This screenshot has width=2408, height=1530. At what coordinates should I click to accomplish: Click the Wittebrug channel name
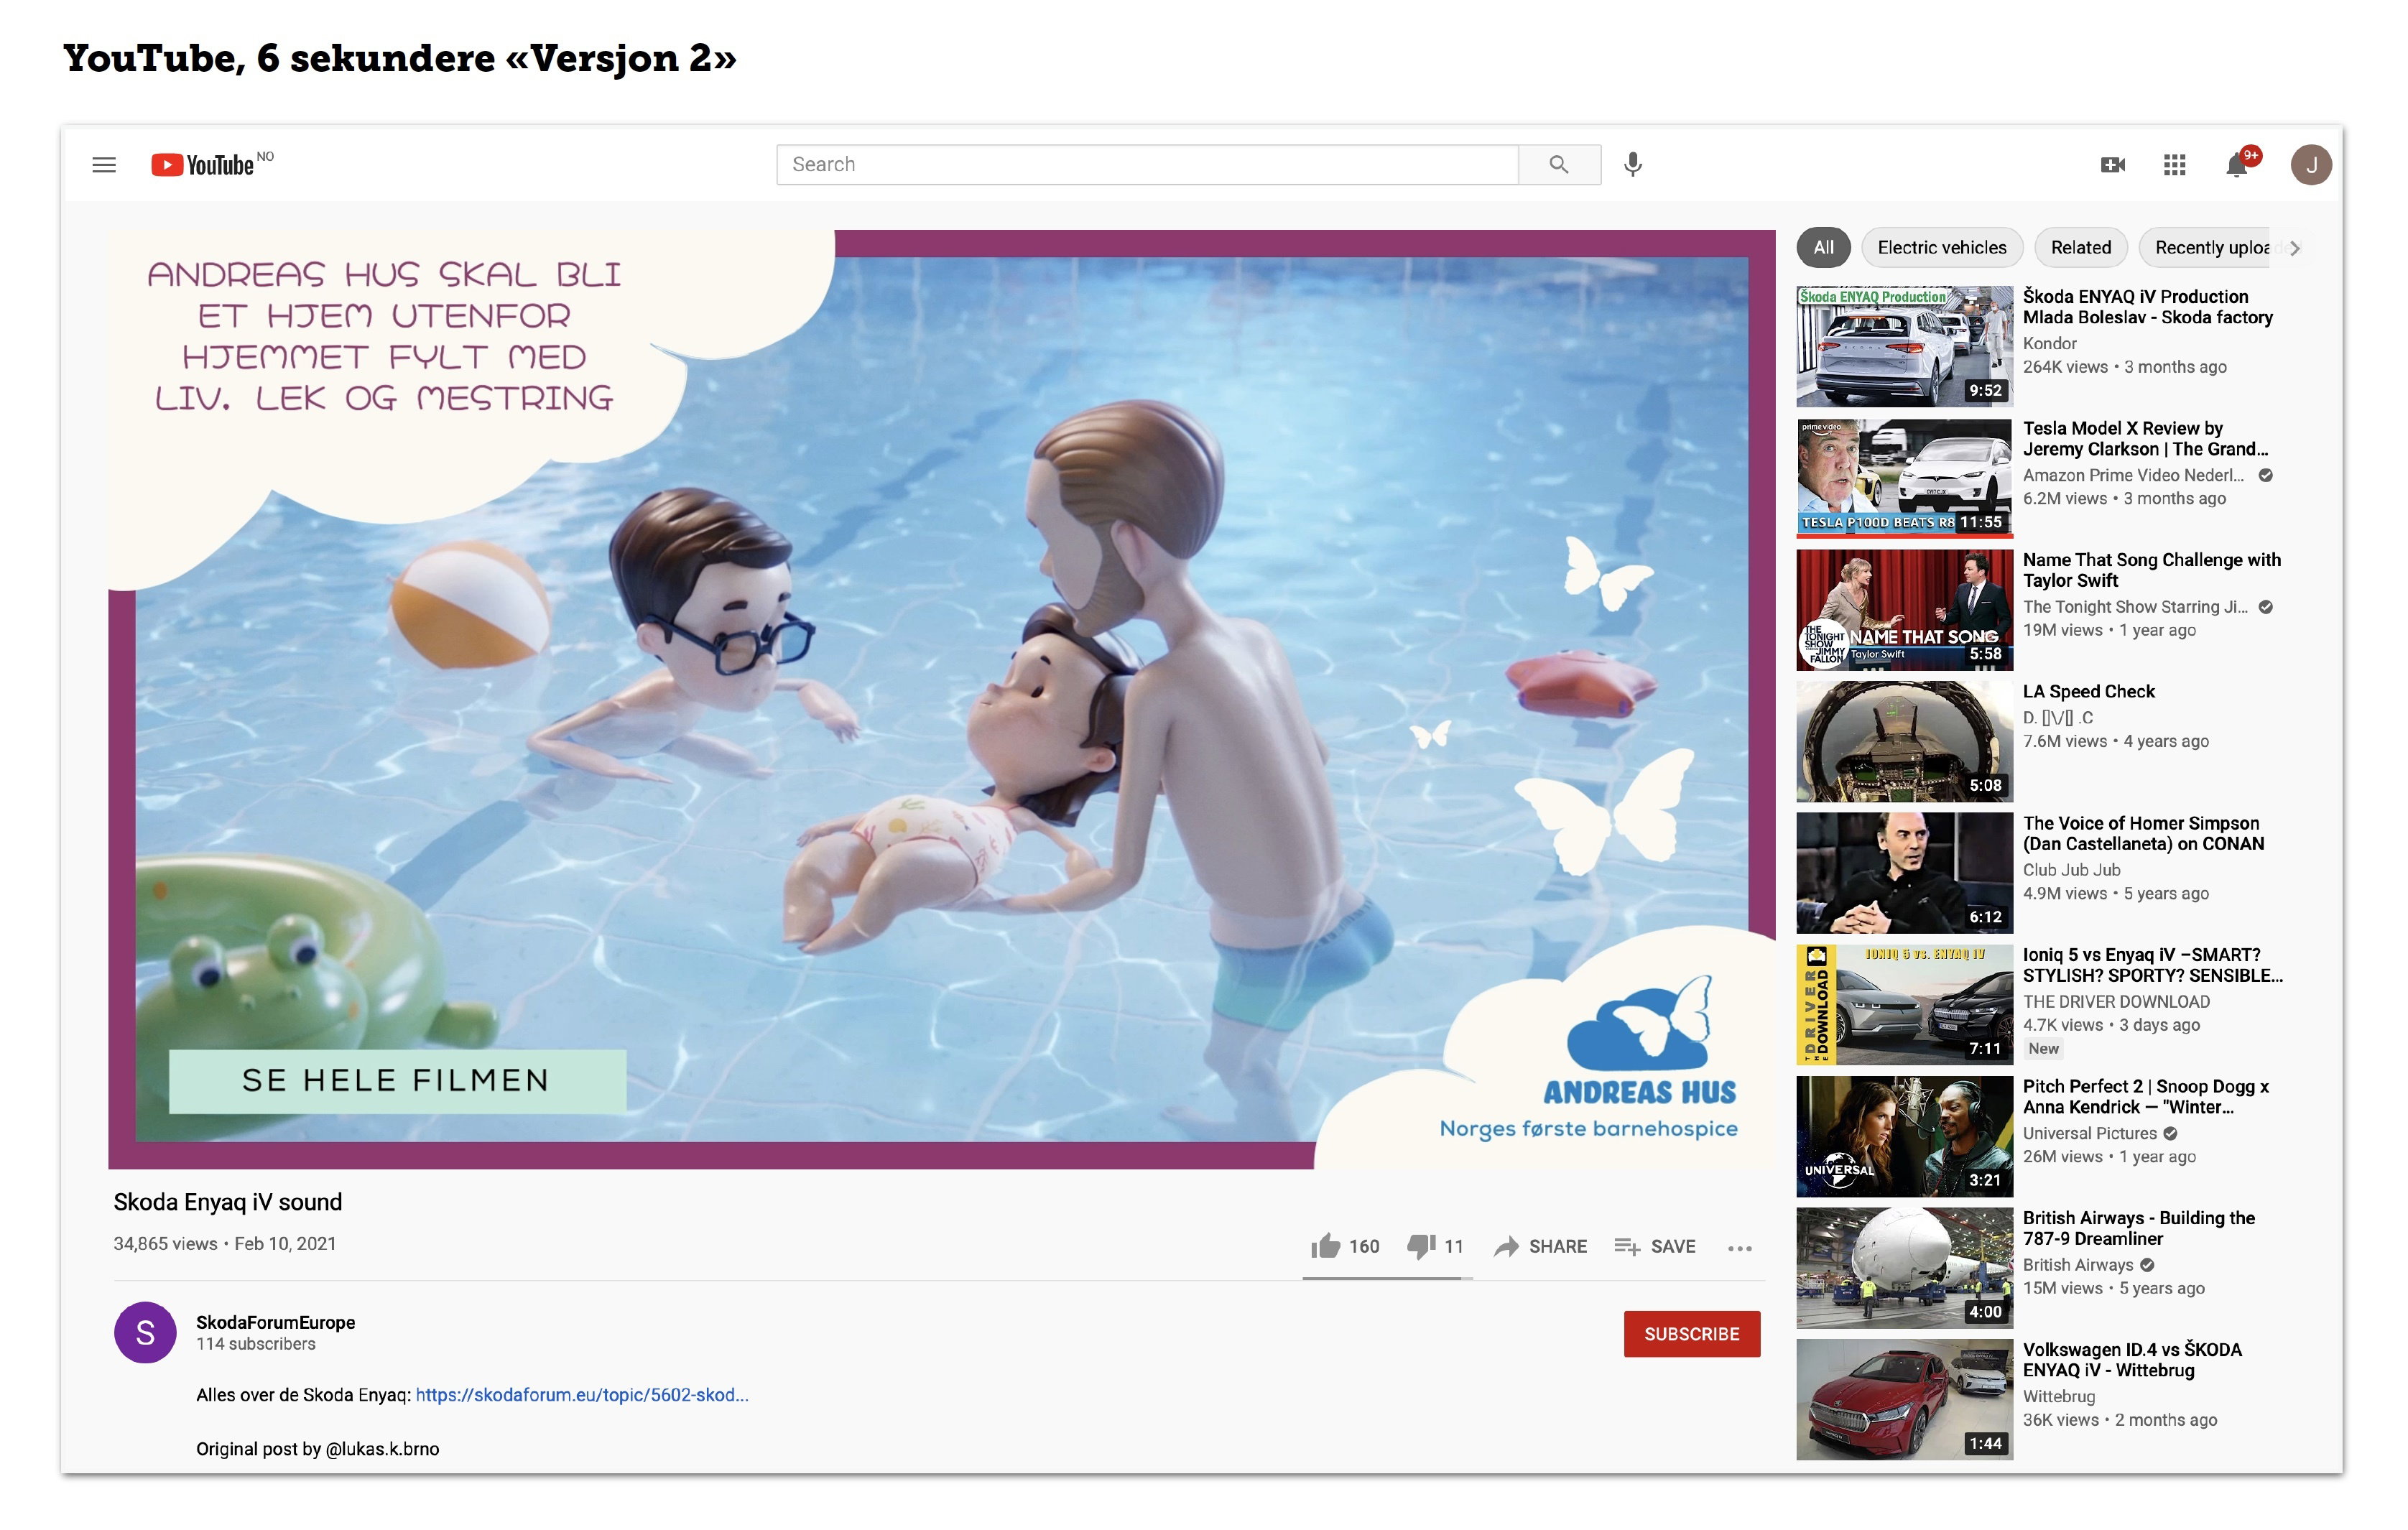pos(2059,1396)
